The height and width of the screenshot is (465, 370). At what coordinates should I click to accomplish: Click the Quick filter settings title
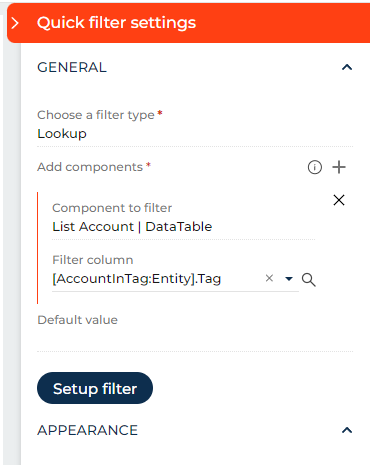pos(116,23)
